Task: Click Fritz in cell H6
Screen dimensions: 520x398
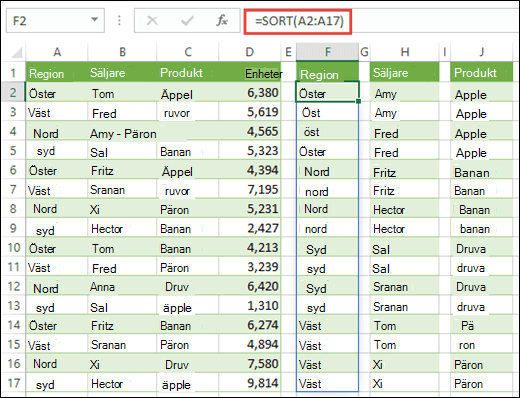Action: 384,173
